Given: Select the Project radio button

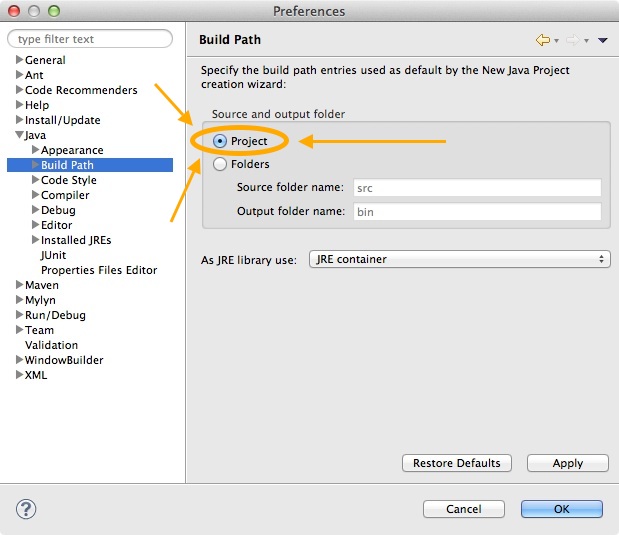Looking at the screenshot, I should pyautogui.click(x=220, y=142).
